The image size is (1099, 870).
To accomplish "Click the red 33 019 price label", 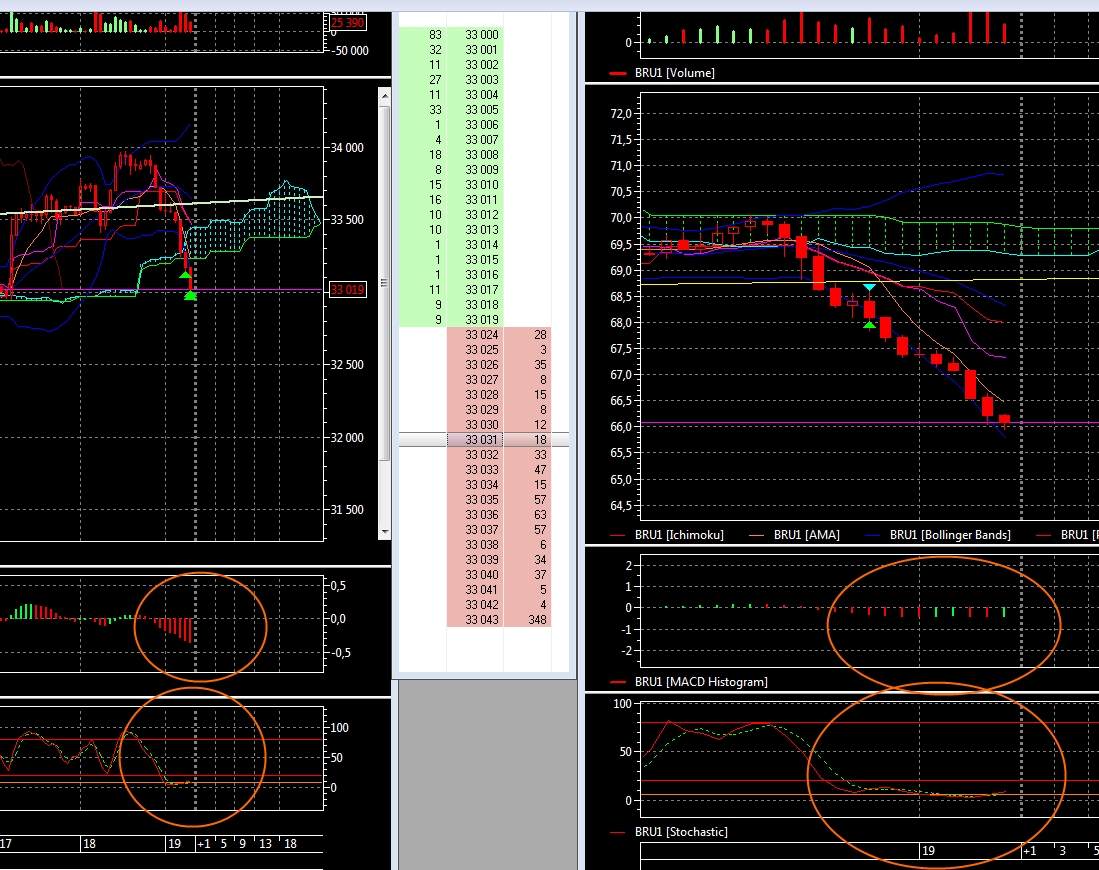I will point(346,290).
